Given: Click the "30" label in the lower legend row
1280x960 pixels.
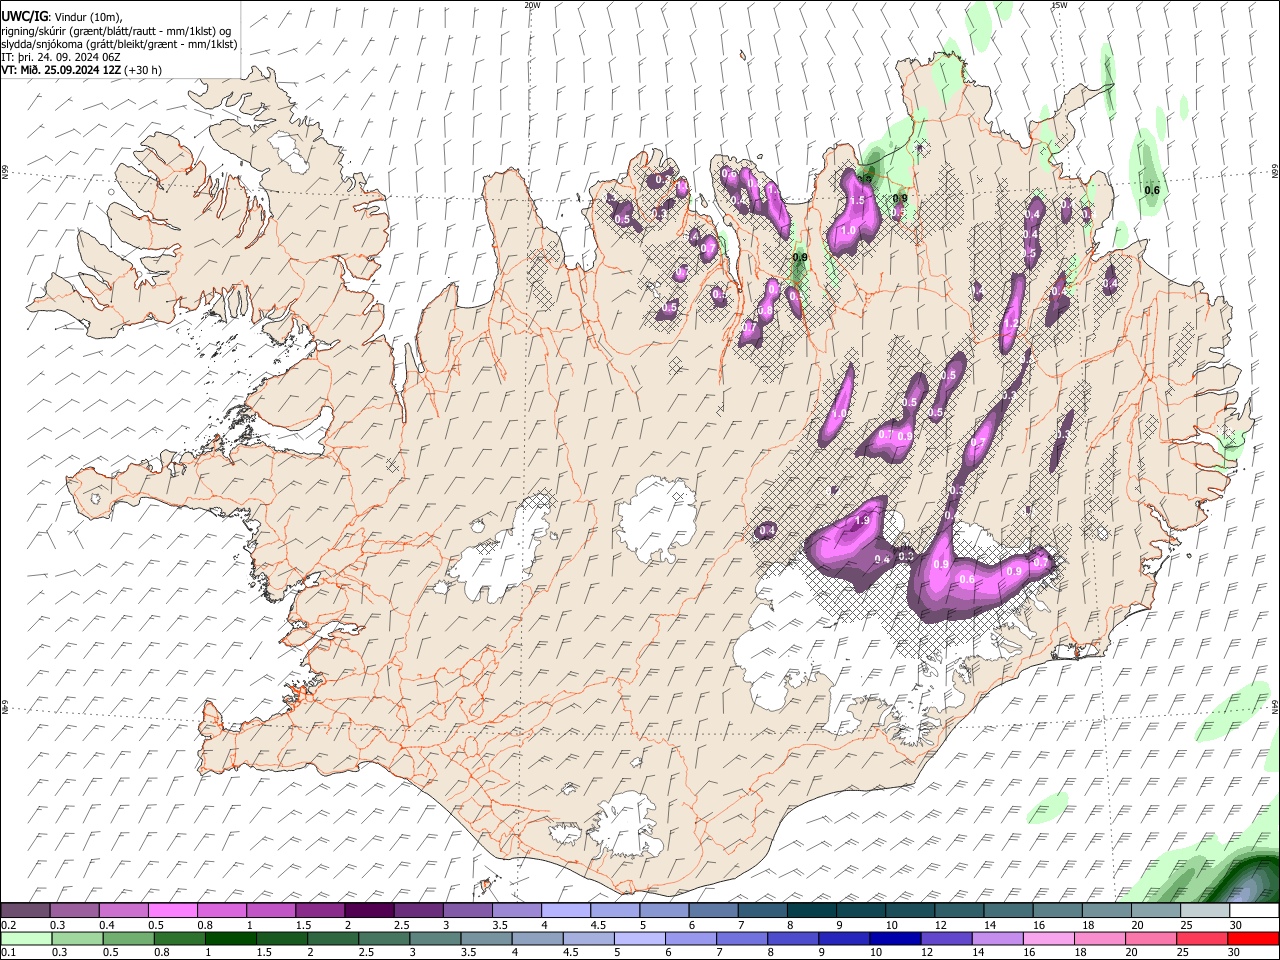Looking at the screenshot, I should pos(1232,952).
